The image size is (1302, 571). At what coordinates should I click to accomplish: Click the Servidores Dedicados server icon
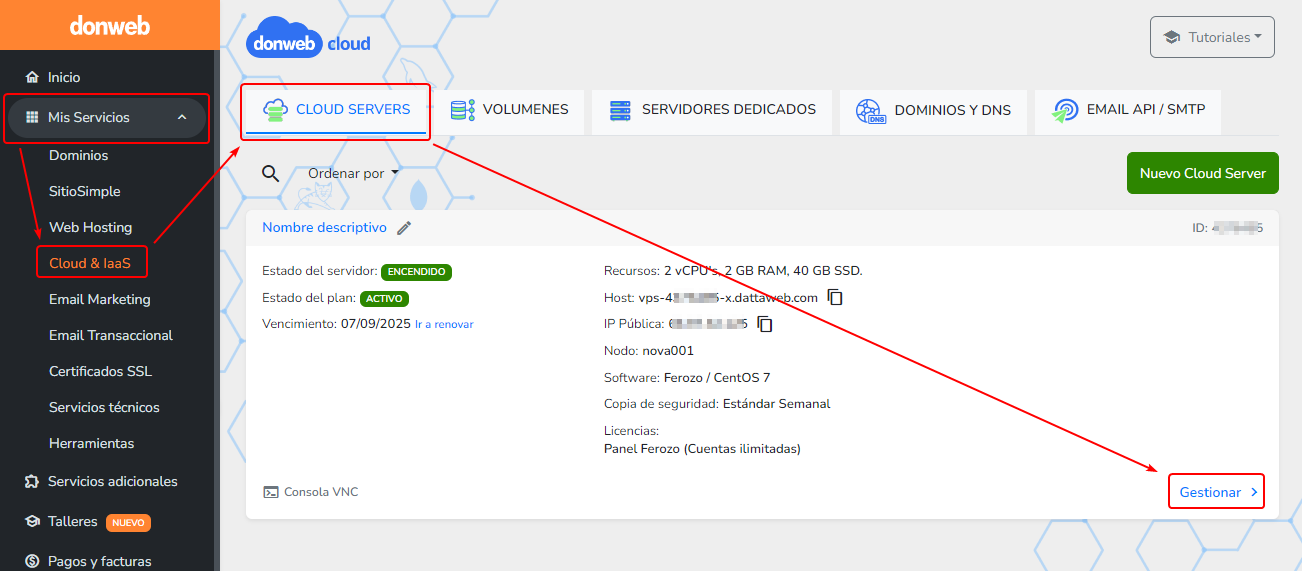(x=621, y=110)
